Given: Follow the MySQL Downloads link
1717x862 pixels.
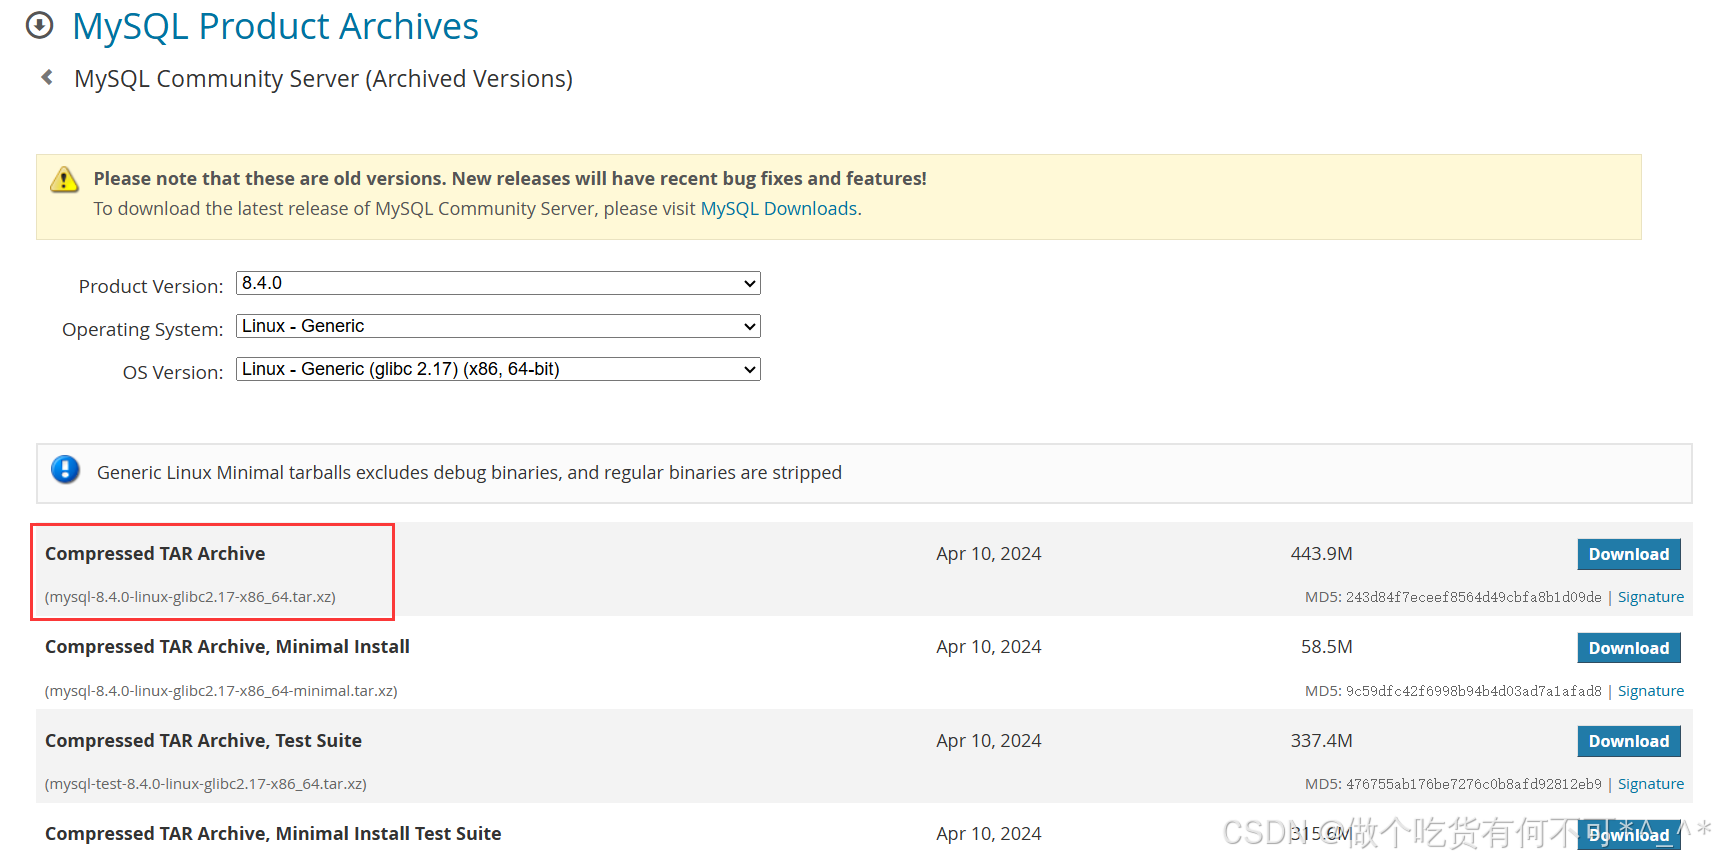Looking at the screenshot, I should click(778, 208).
